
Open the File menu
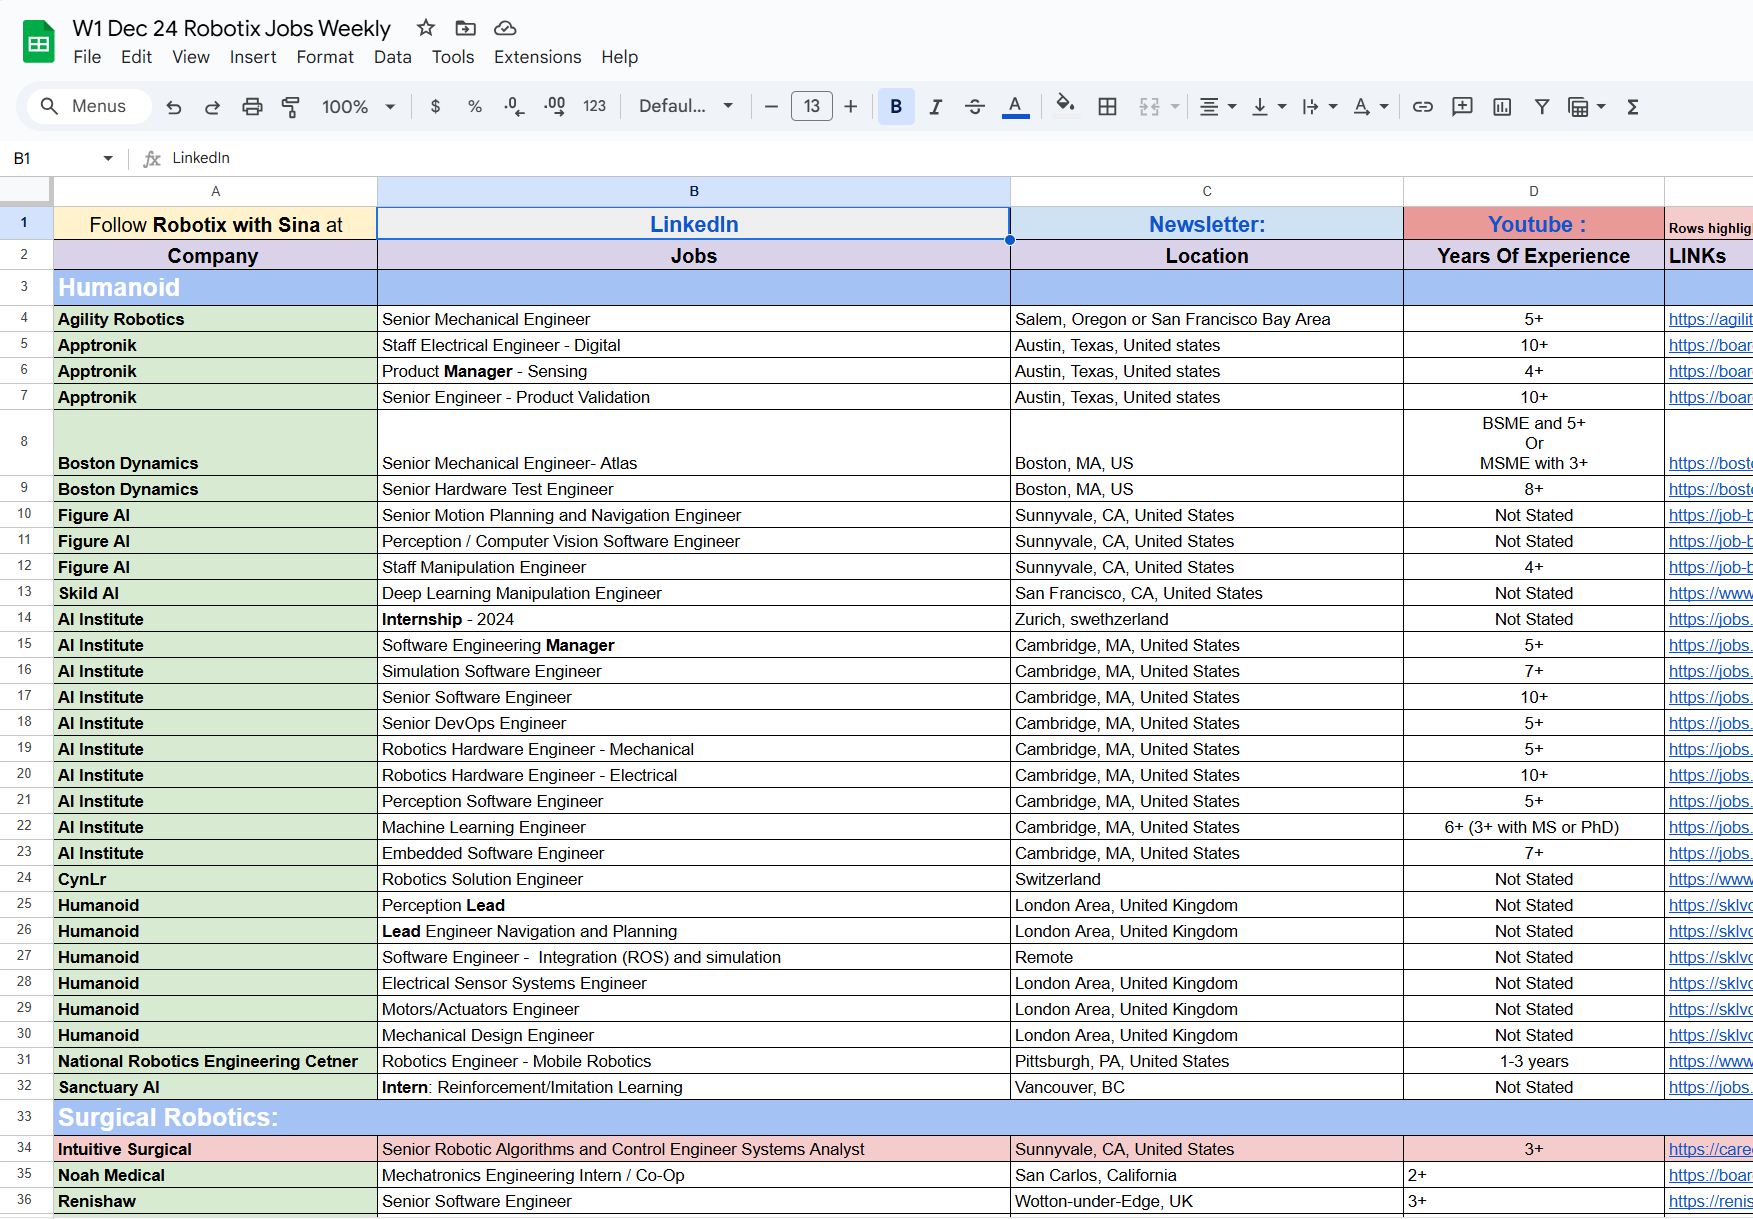coord(87,57)
